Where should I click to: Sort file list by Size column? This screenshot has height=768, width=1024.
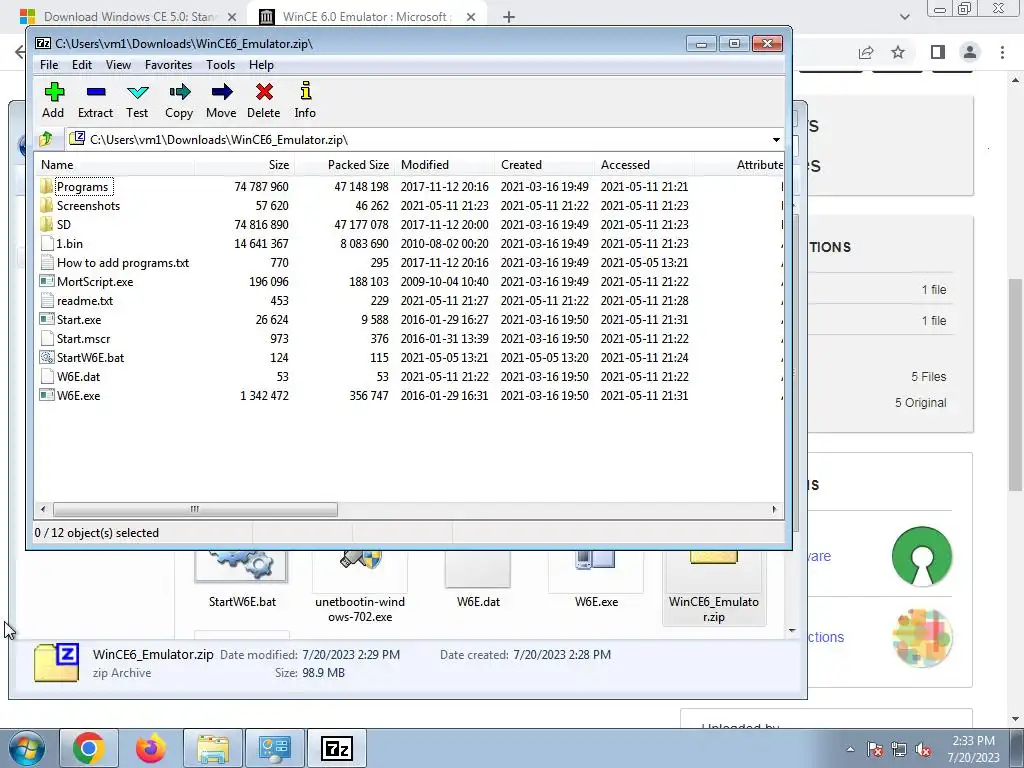point(244,165)
